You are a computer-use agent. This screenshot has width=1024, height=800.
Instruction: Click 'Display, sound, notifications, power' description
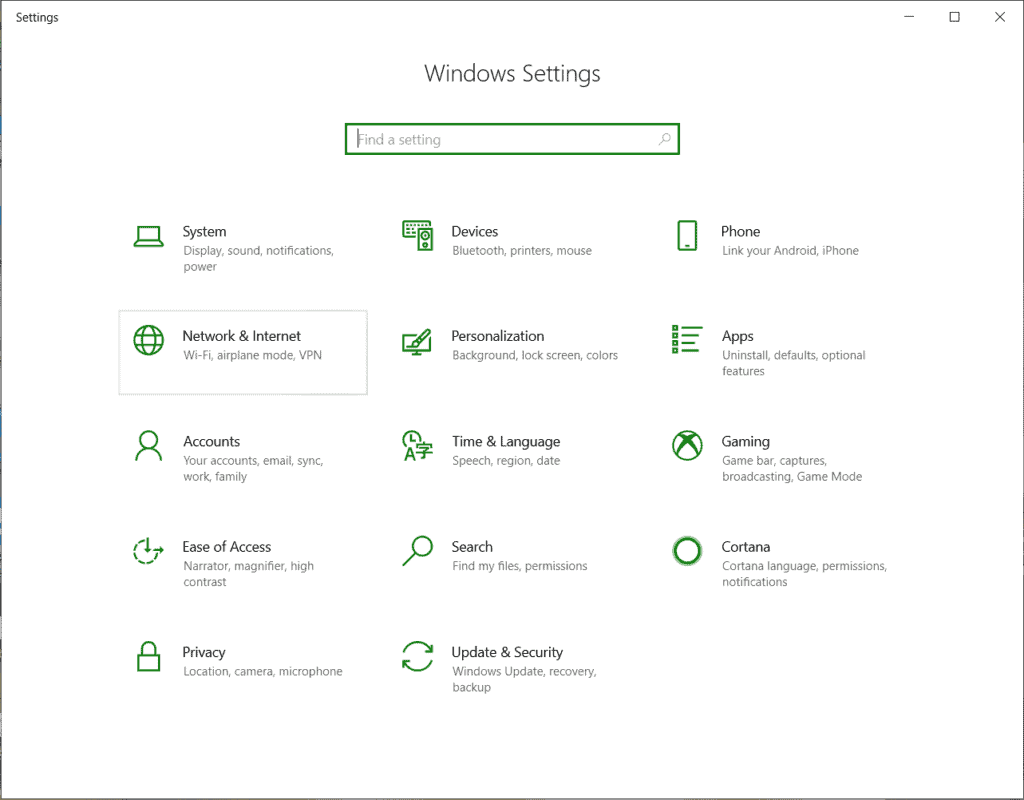[259, 259]
